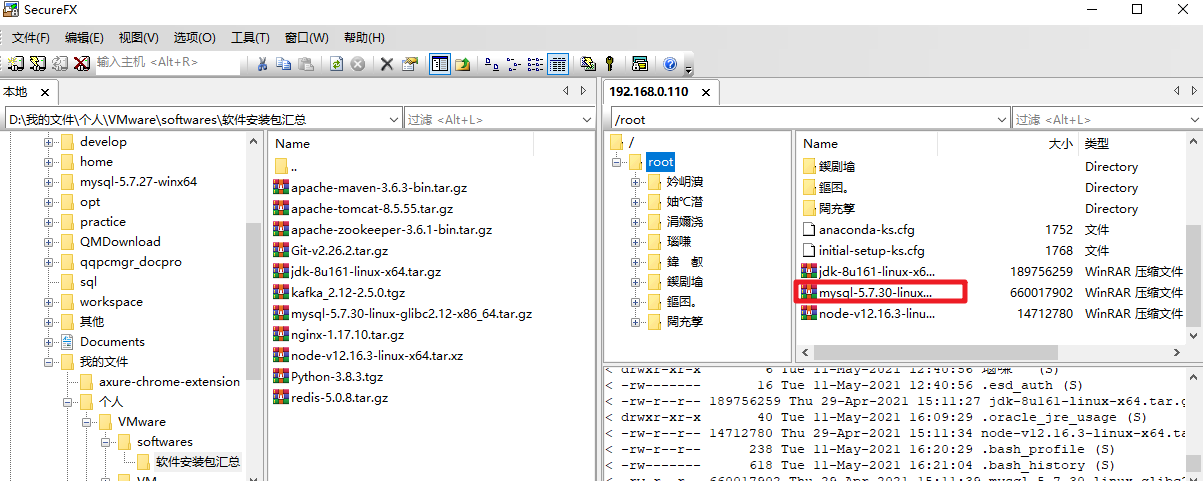The width and height of the screenshot is (1203, 481).
Task: Close the 192.168.0.110 tab
Action: (x=705, y=92)
